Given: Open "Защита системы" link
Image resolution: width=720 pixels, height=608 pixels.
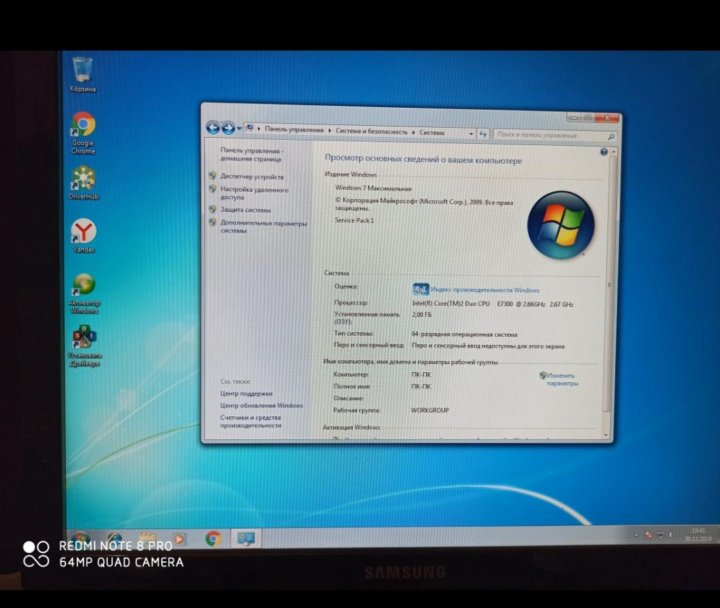Looking at the screenshot, I should coord(246,210).
